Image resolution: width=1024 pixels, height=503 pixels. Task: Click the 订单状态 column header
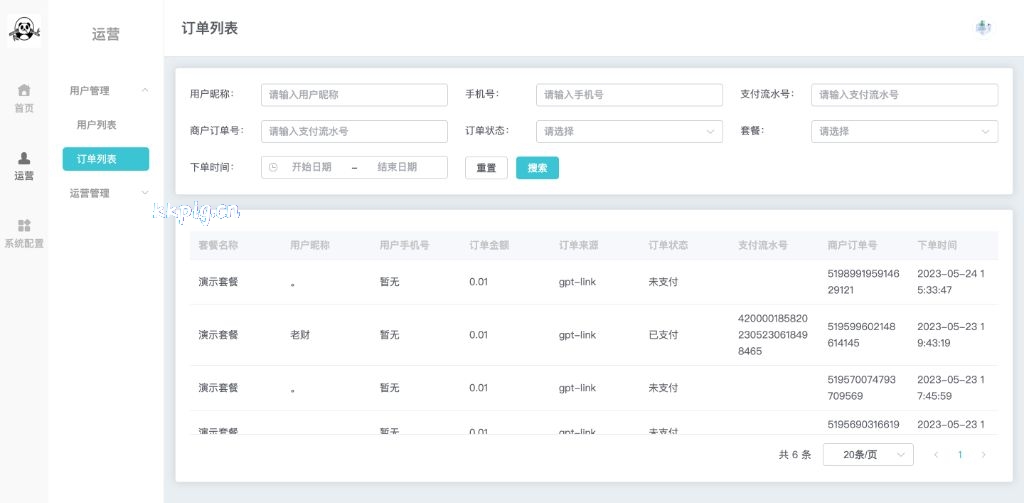pyautogui.click(x=668, y=246)
